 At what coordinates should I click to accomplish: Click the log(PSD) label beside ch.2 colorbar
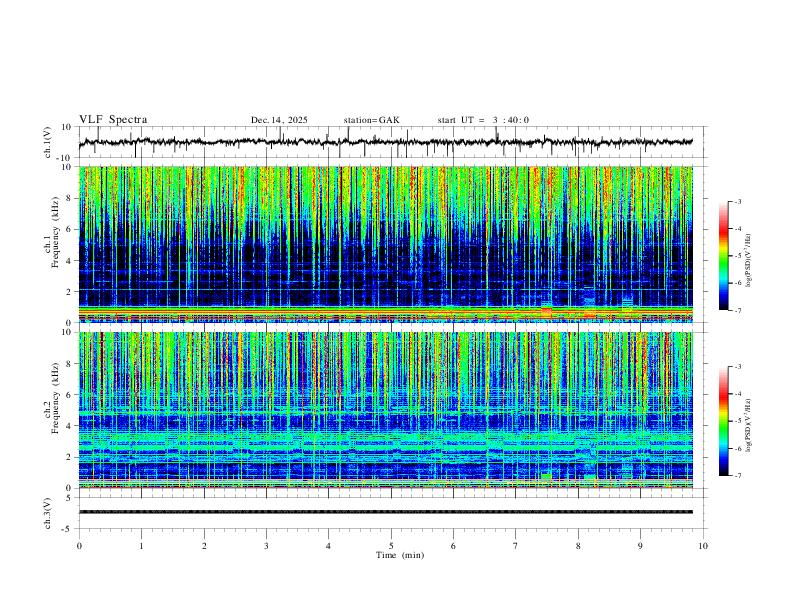[x=748, y=425]
